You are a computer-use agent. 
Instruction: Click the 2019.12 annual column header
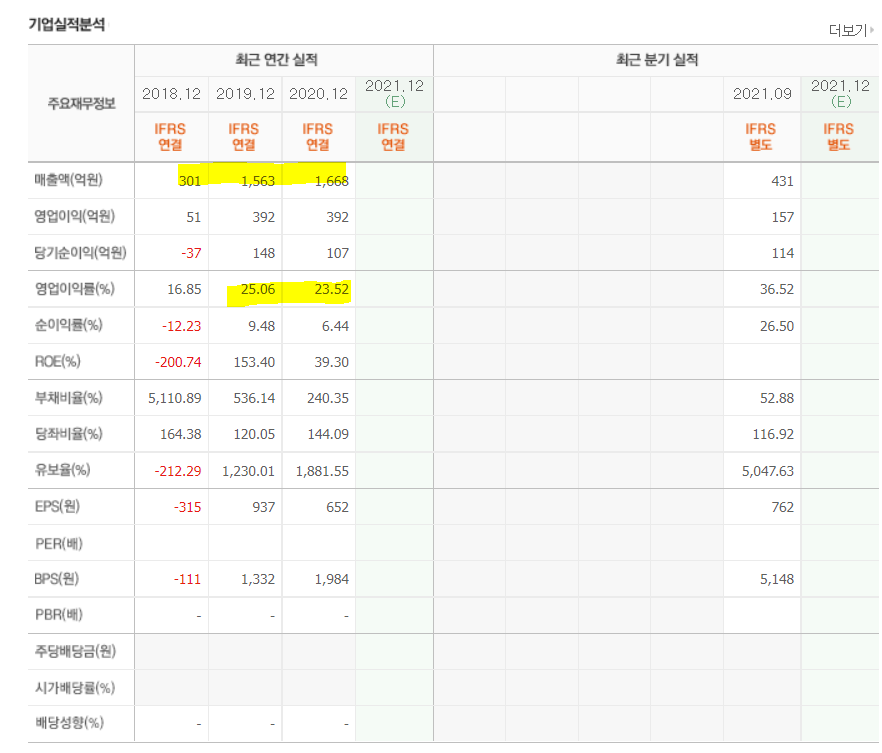(245, 94)
